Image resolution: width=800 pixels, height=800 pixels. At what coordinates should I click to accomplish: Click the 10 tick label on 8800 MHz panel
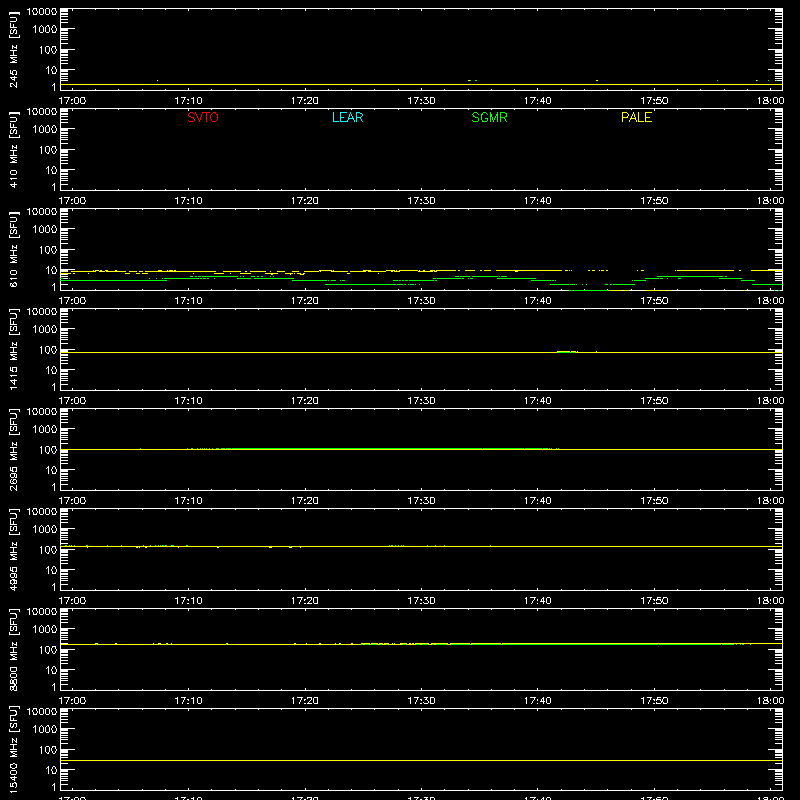tap(51, 670)
